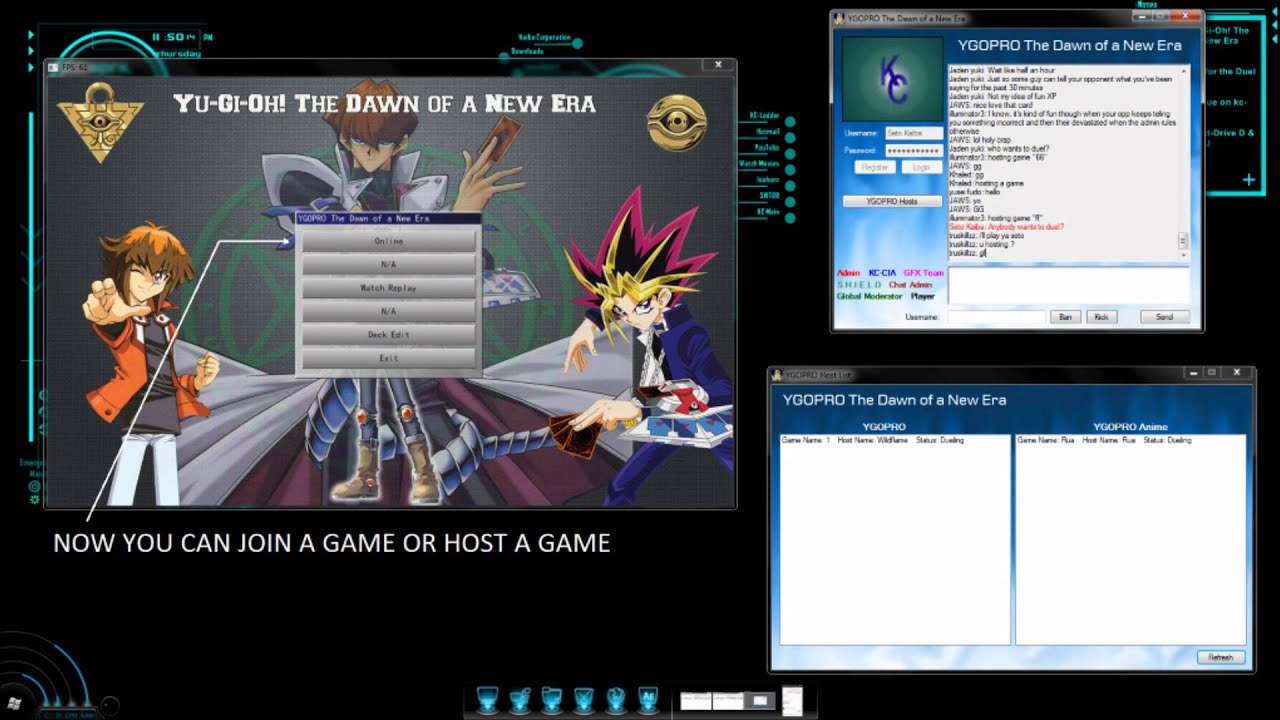Viewport: 1280px width, 720px height.
Task: Click the KC logo avatar in chat window
Action: pyautogui.click(x=892, y=79)
